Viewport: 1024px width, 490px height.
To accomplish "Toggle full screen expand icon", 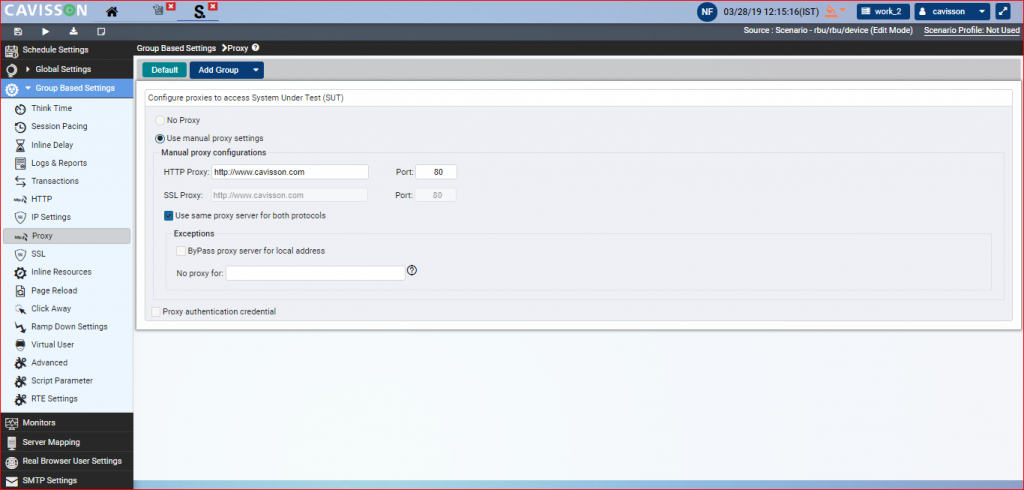I will point(1002,11).
